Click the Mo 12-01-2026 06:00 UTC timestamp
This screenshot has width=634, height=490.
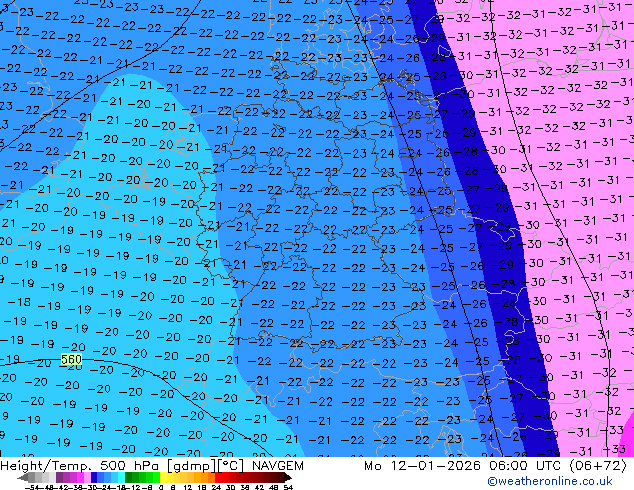(495, 466)
